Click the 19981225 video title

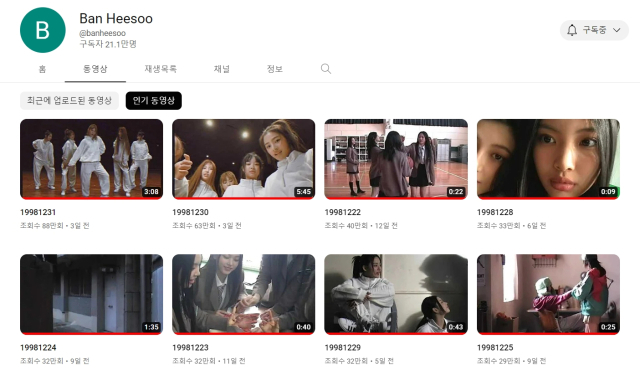point(495,348)
